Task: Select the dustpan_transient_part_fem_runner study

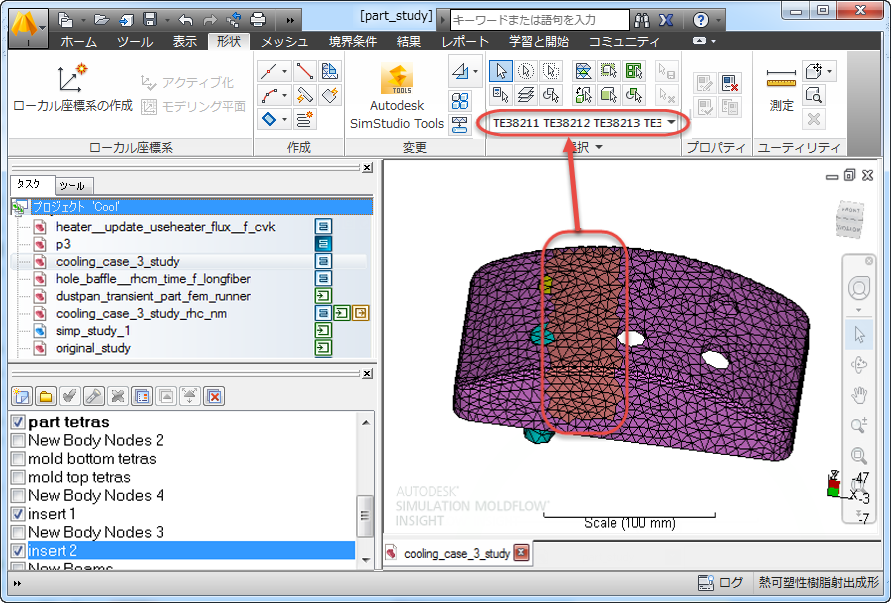Action: coord(153,296)
